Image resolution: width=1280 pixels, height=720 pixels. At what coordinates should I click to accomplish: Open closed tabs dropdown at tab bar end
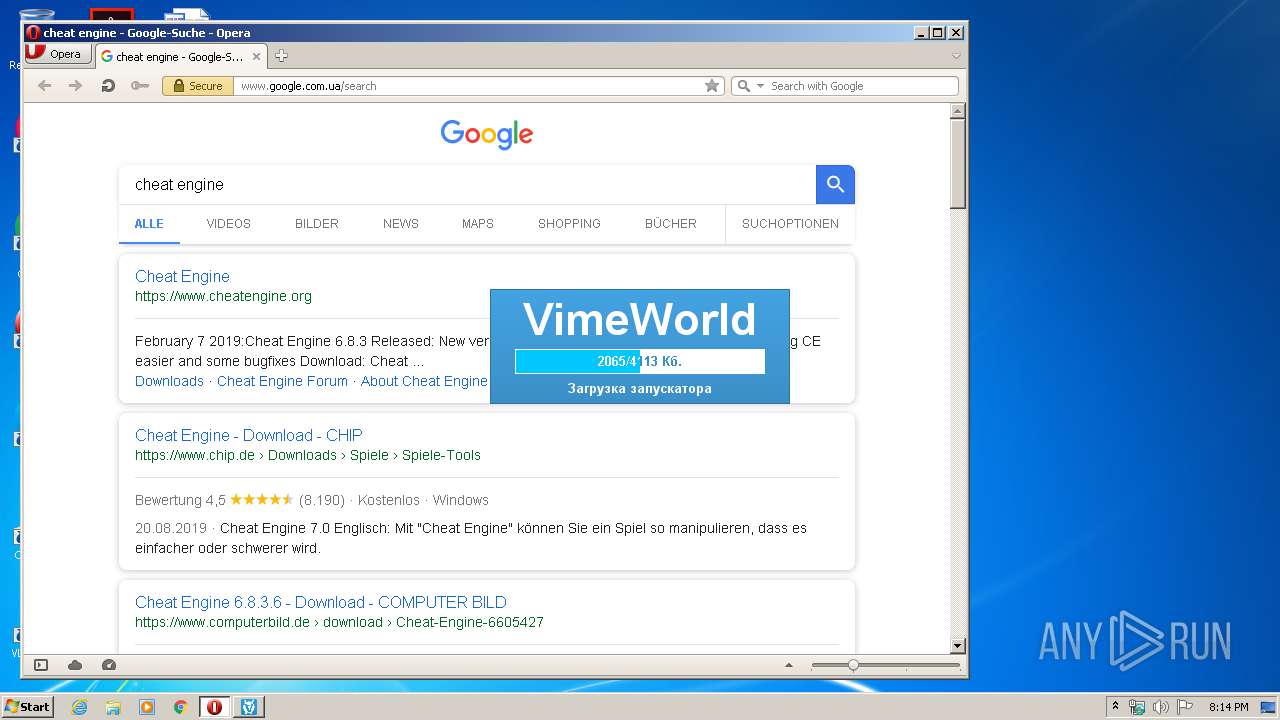[956, 56]
